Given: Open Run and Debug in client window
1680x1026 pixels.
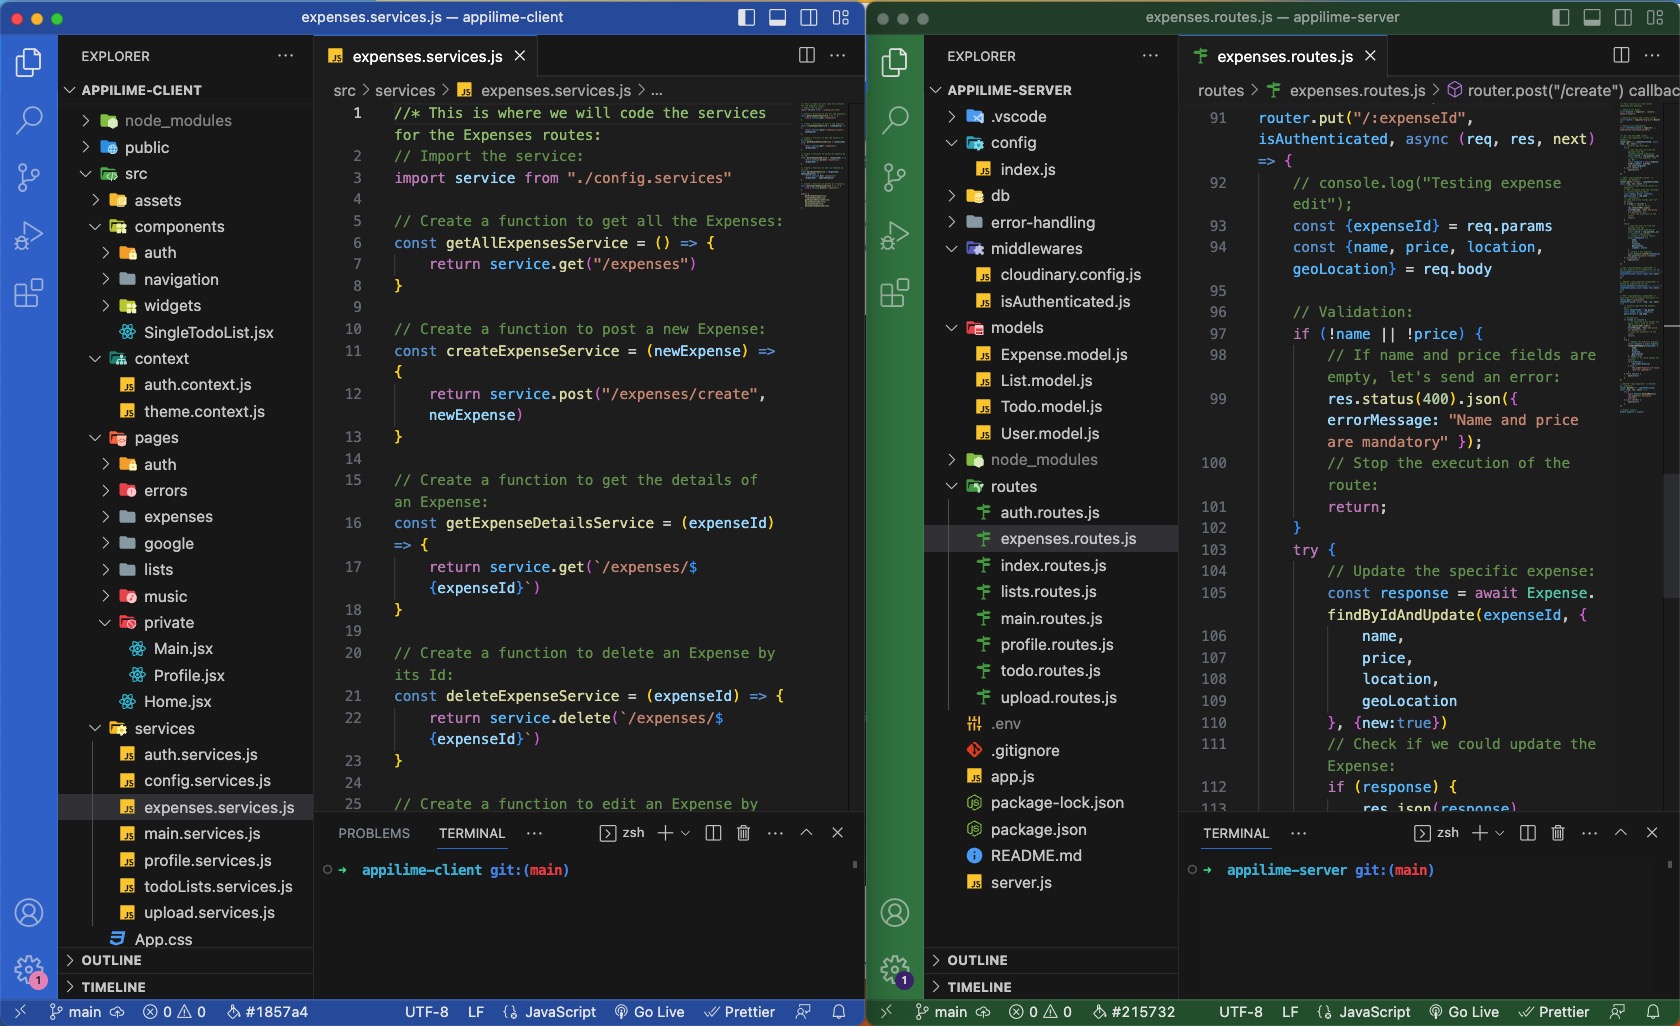Looking at the screenshot, I should pos(29,236).
